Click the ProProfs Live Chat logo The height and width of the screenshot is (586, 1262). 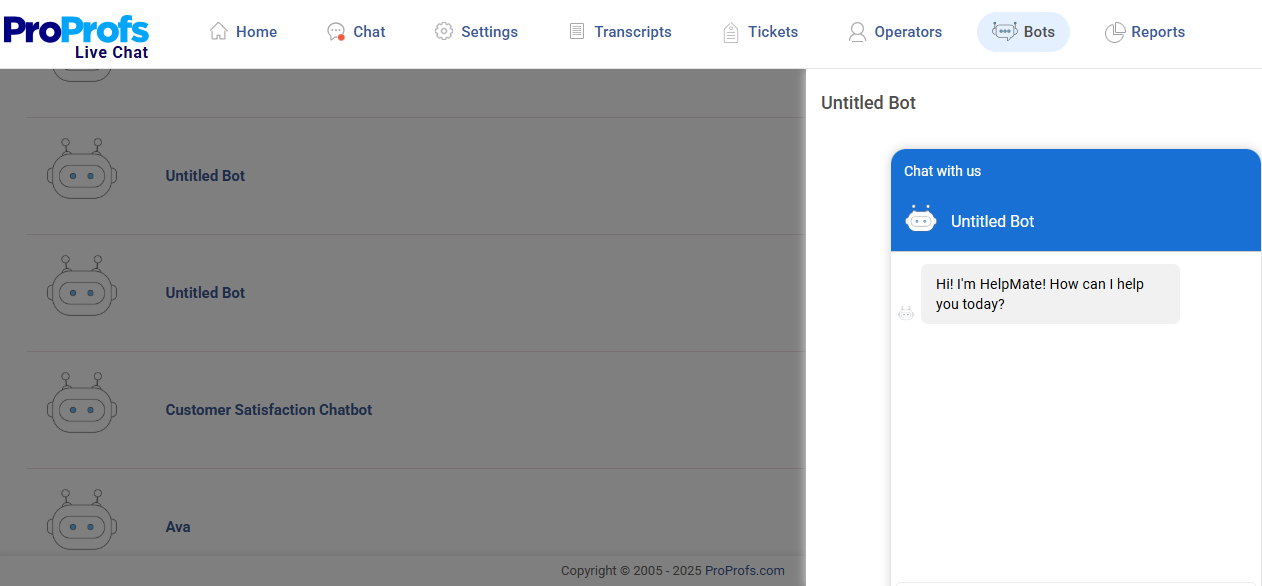(x=76, y=34)
